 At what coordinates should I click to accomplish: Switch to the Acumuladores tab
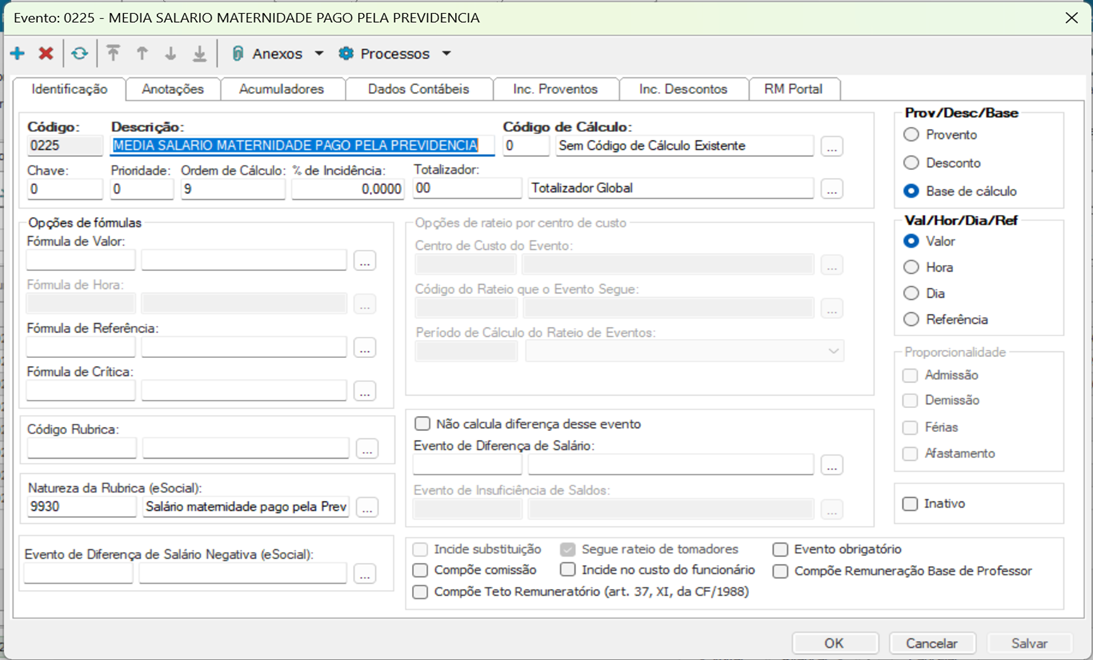(x=281, y=89)
